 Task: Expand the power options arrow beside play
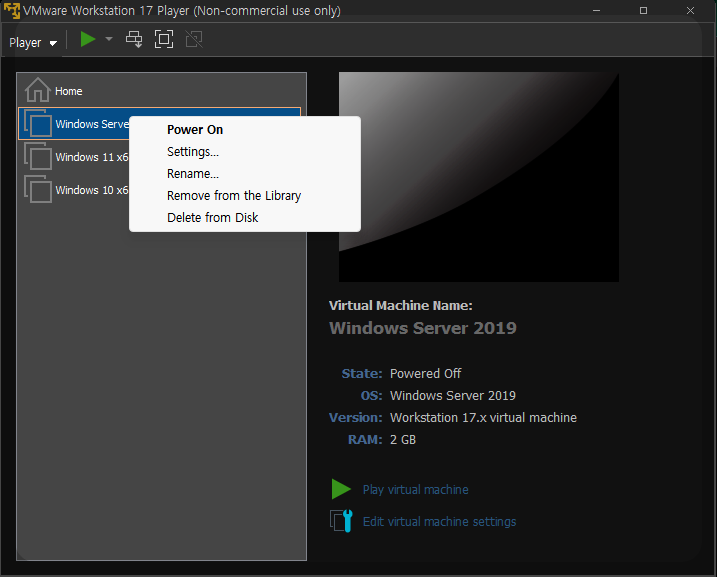click(109, 39)
